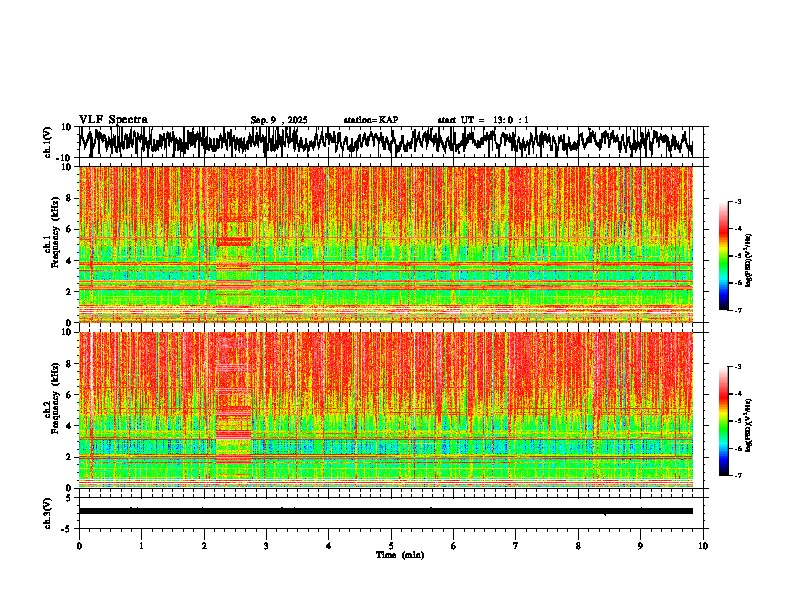The width and height of the screenshot is (792, 612).
Task: Click the "4" kHz tick on ch.1 frequency axis
Action: pos(69,261)
